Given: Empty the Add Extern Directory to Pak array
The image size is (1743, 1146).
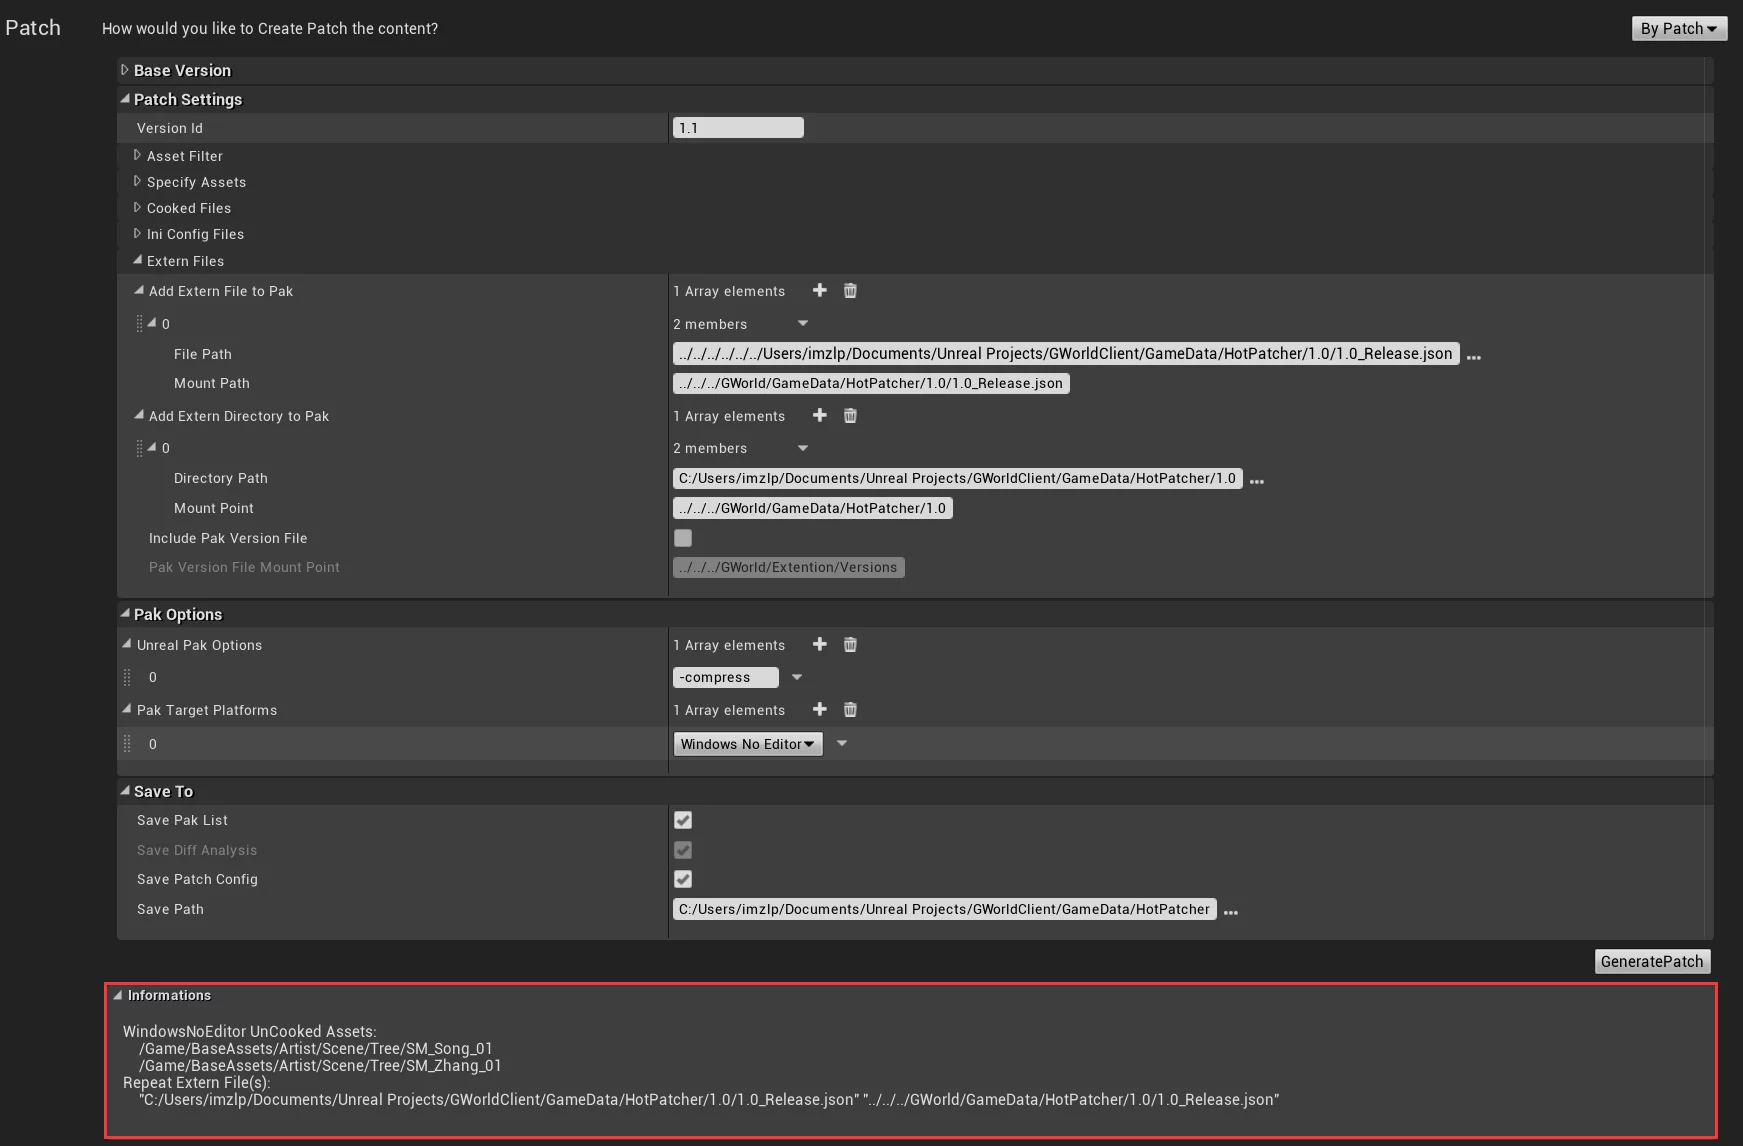Looking at the screenshot, I should click(850, 415).
